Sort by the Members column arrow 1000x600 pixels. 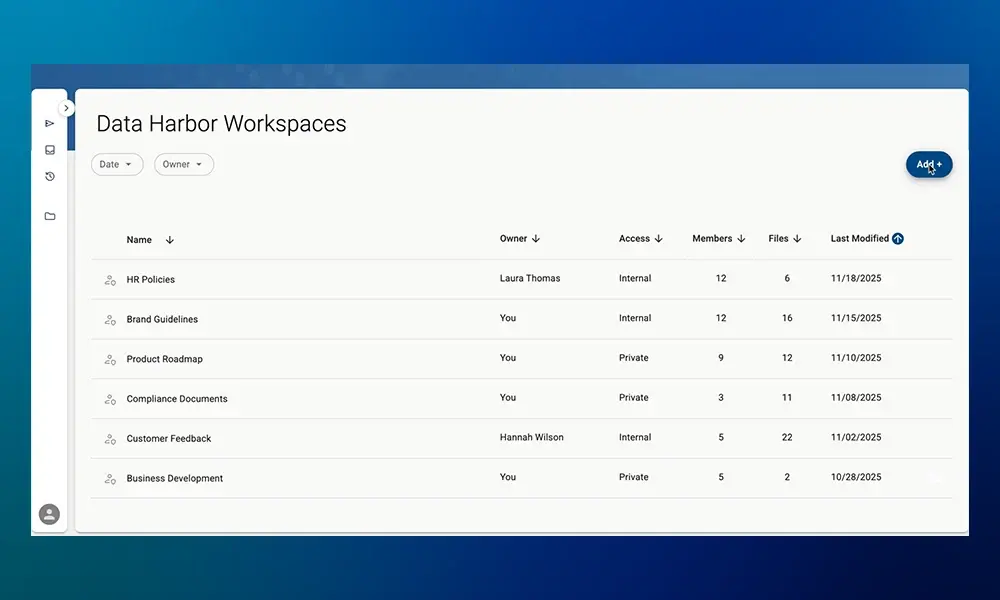pyautogui.click(x=741, y=238)
